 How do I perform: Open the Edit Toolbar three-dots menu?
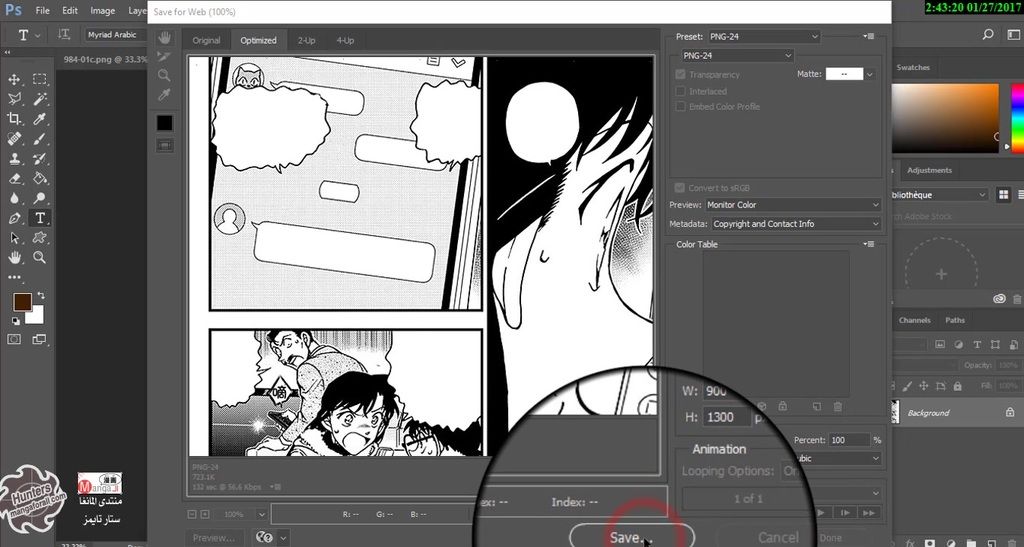point(14,277)
